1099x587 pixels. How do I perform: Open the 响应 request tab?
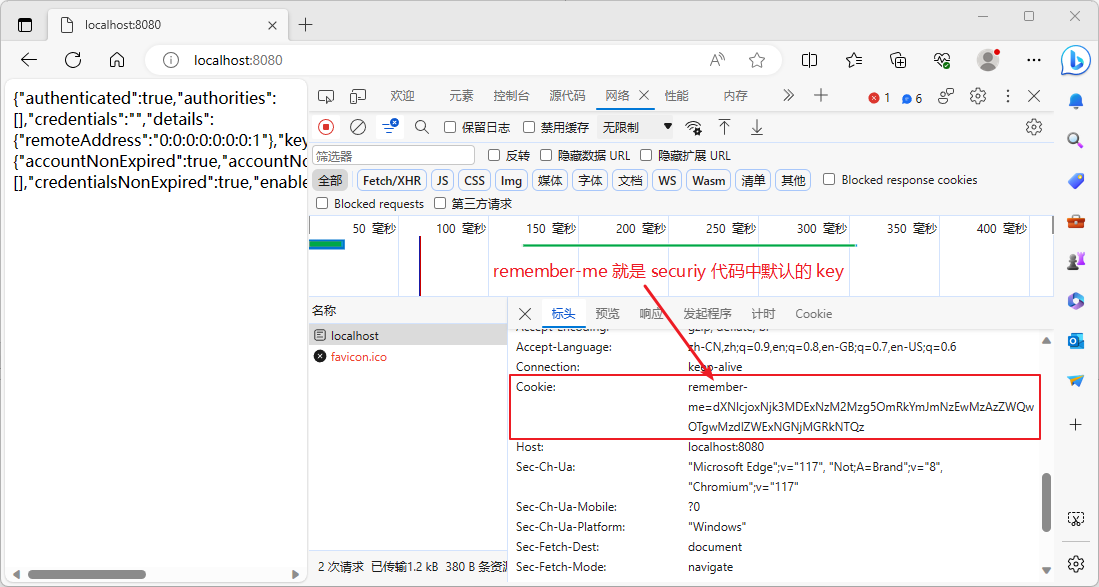coord(652,314)
